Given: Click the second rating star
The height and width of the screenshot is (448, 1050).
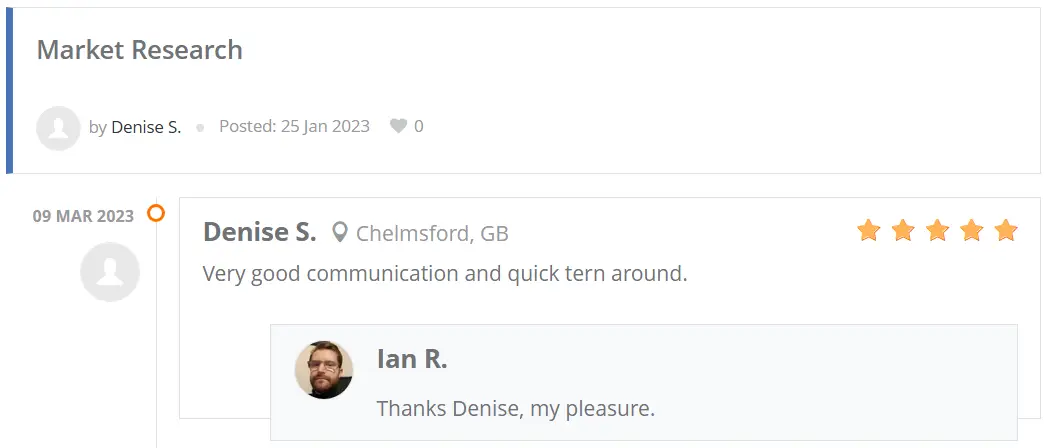Looking at the screenshot, I should (x=903, y=230).
